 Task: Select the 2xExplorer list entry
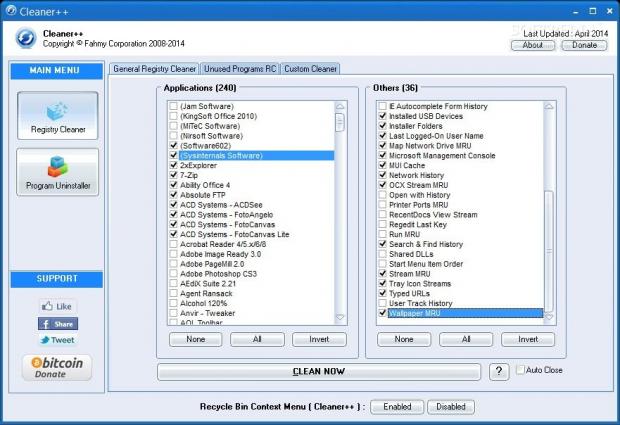[x=198, y=166]
